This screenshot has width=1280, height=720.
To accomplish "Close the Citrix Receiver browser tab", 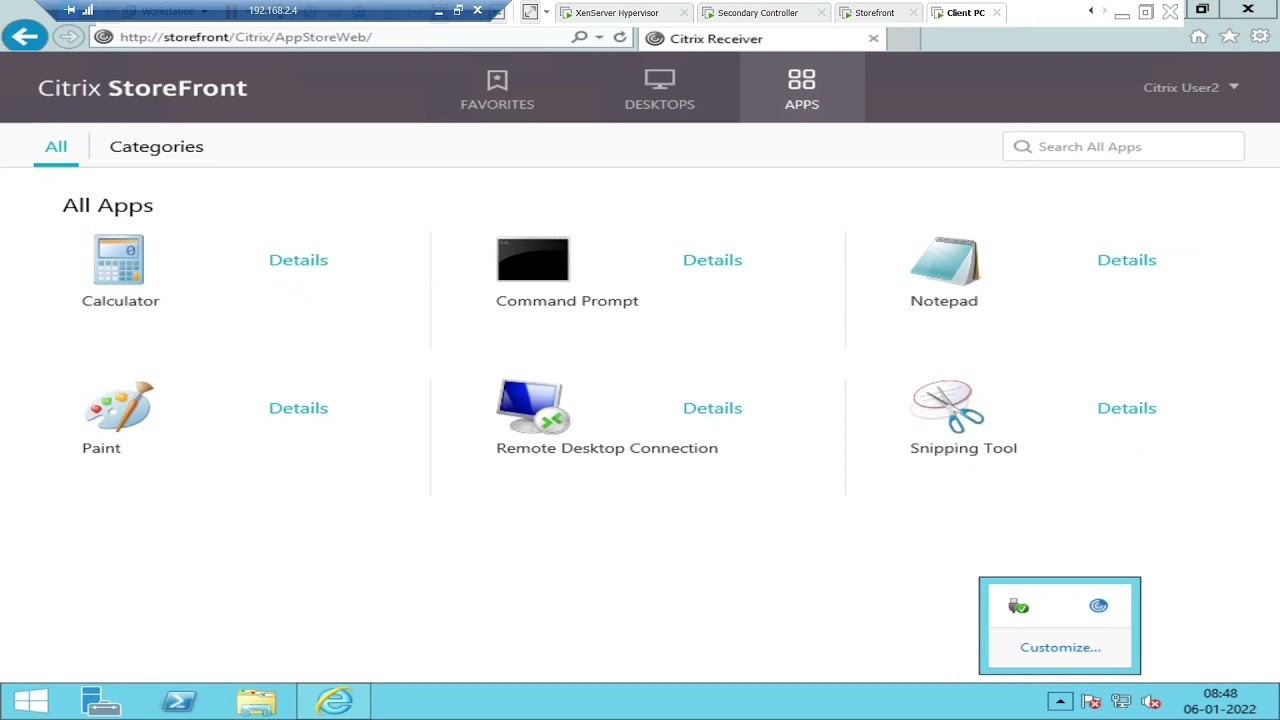I will pos(873,38).
